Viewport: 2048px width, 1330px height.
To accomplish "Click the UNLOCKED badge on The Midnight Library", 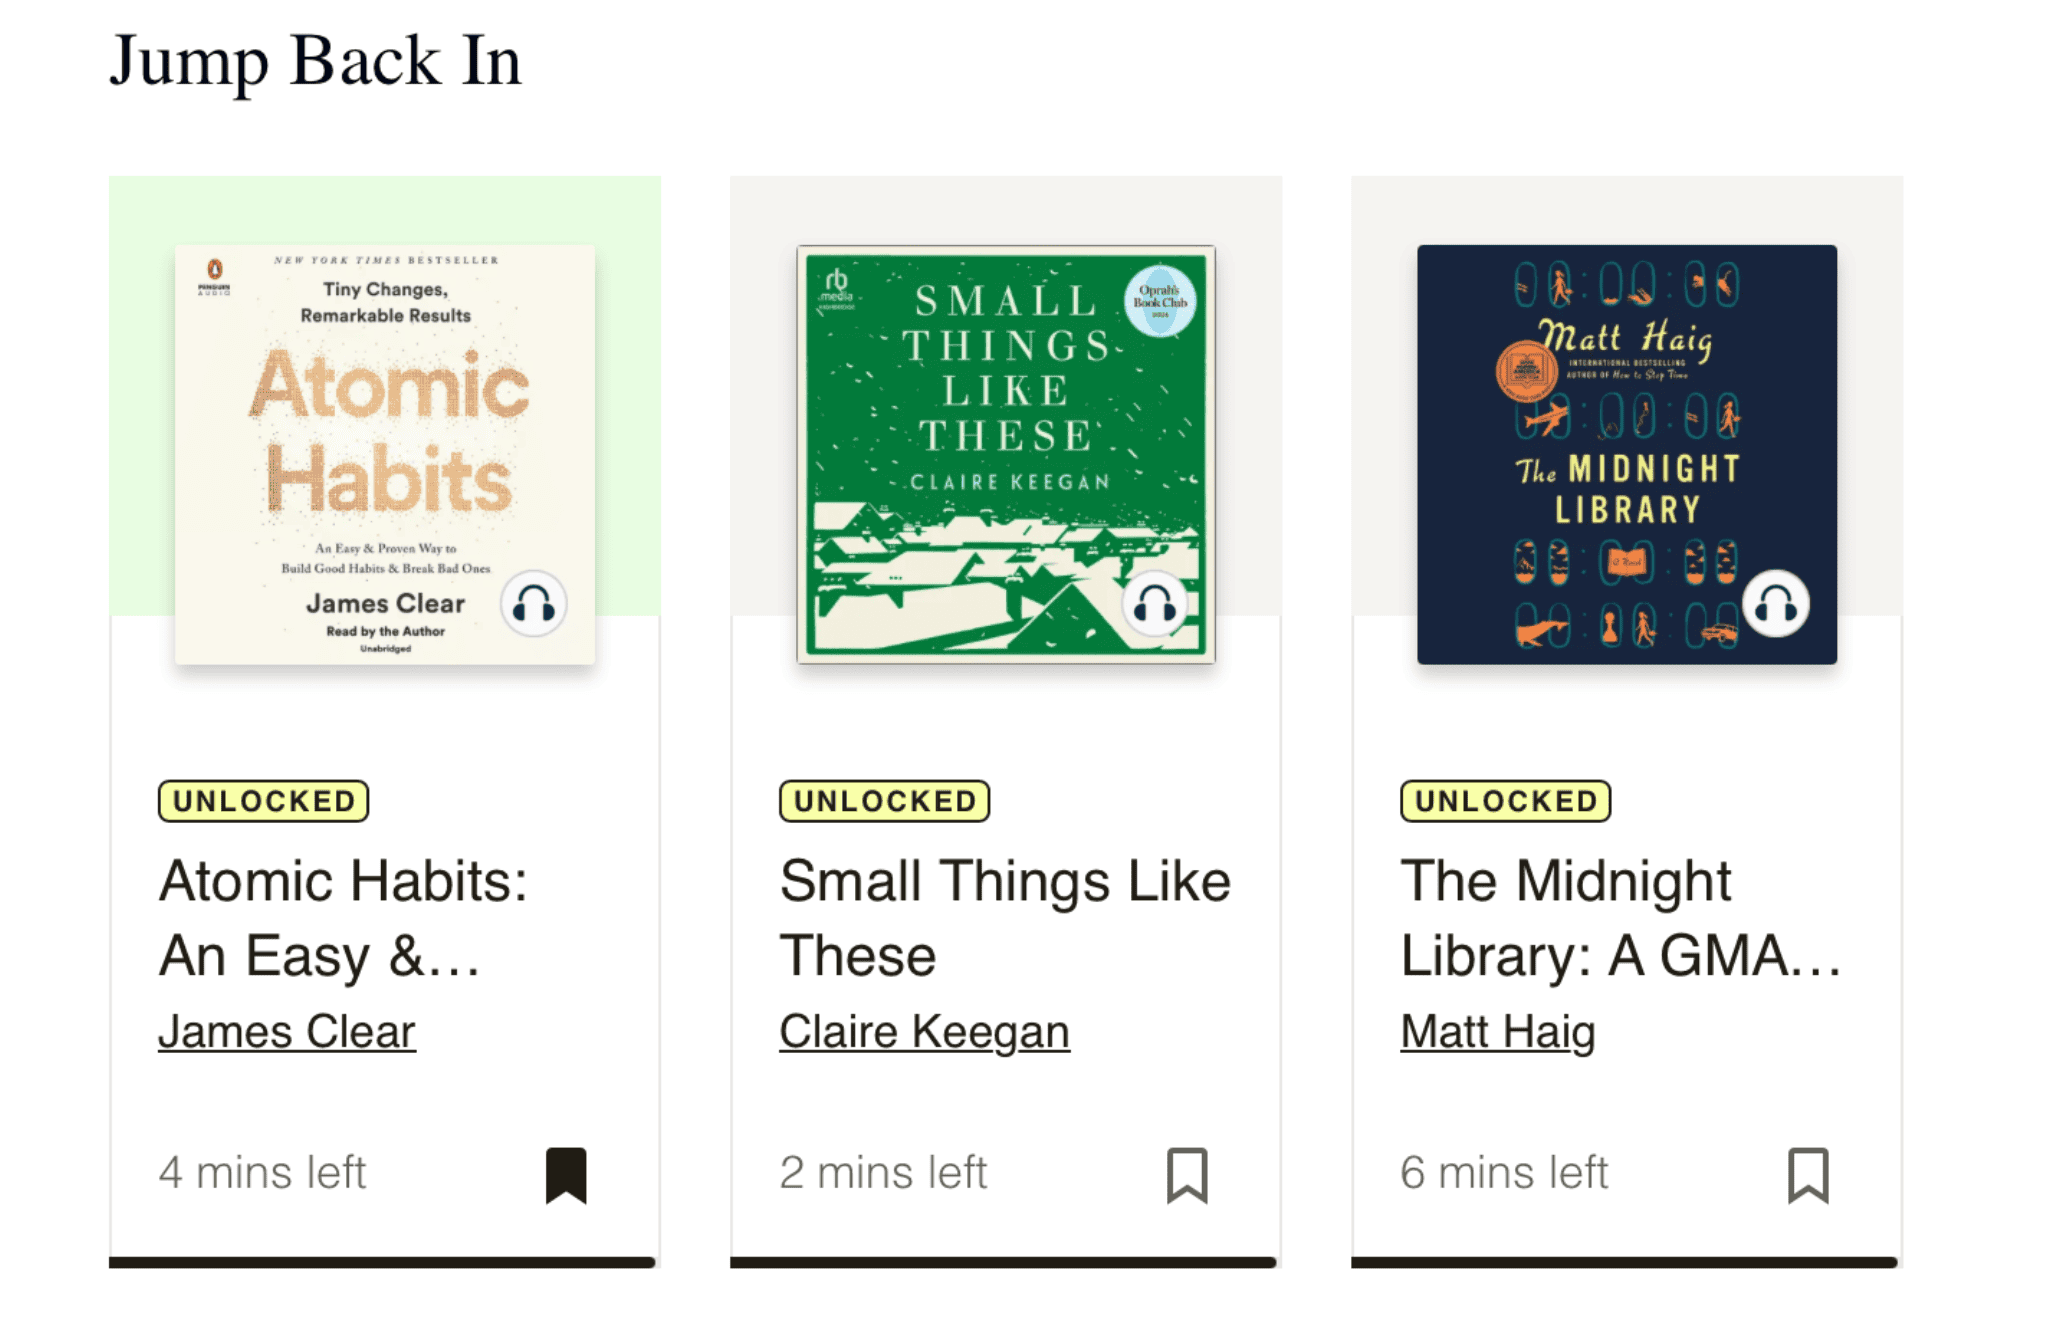I will [x=1506, y=799].
